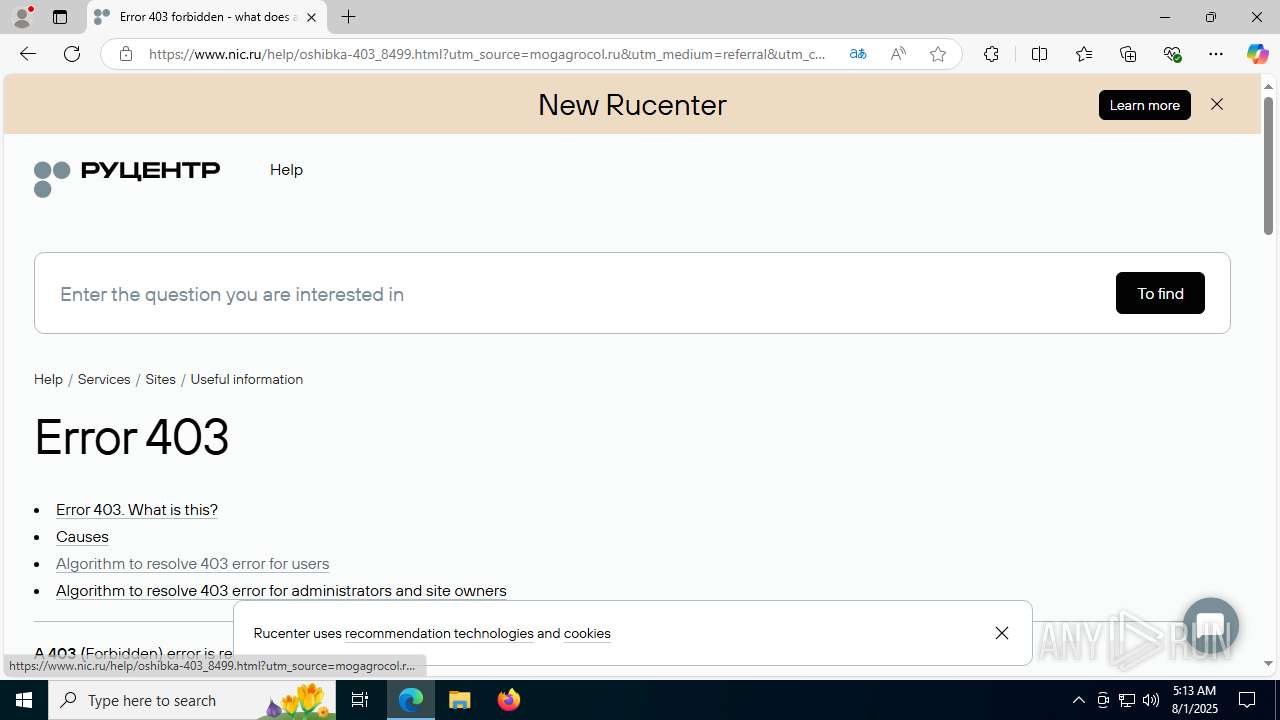Open the cookies policy link
1280x720 pixels.
pyautogui.click(x=587, y=633)
